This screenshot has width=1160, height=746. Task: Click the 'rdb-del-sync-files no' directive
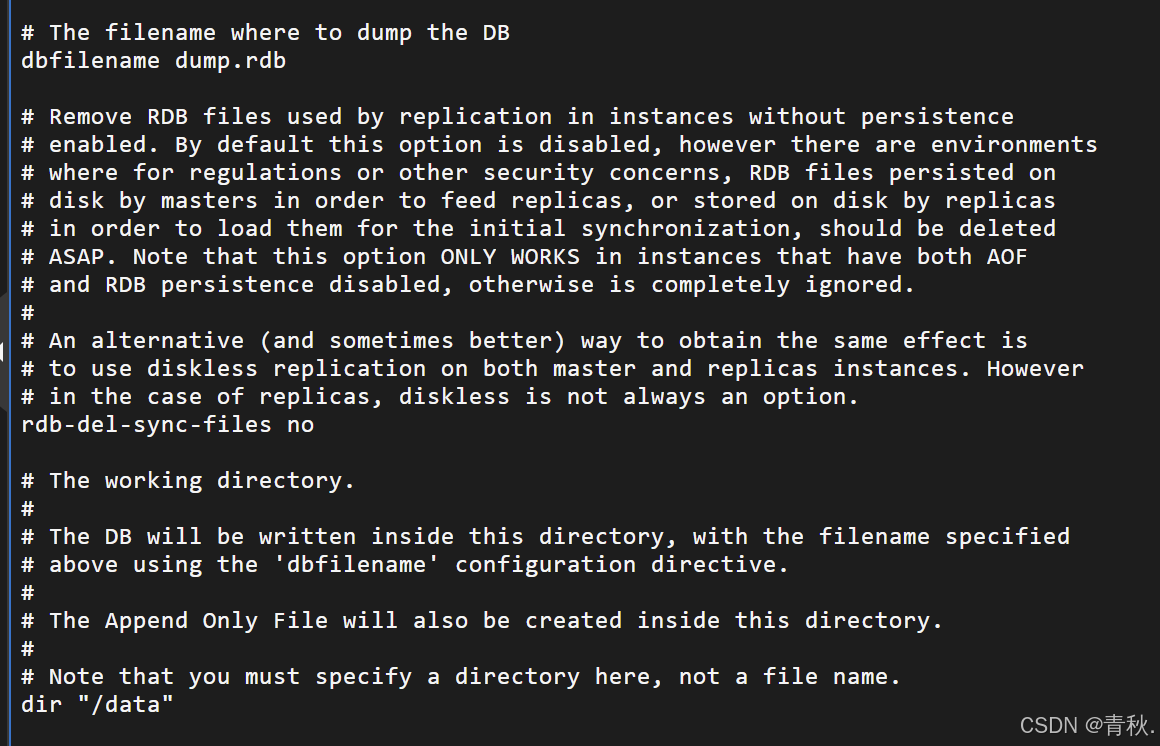167,424
